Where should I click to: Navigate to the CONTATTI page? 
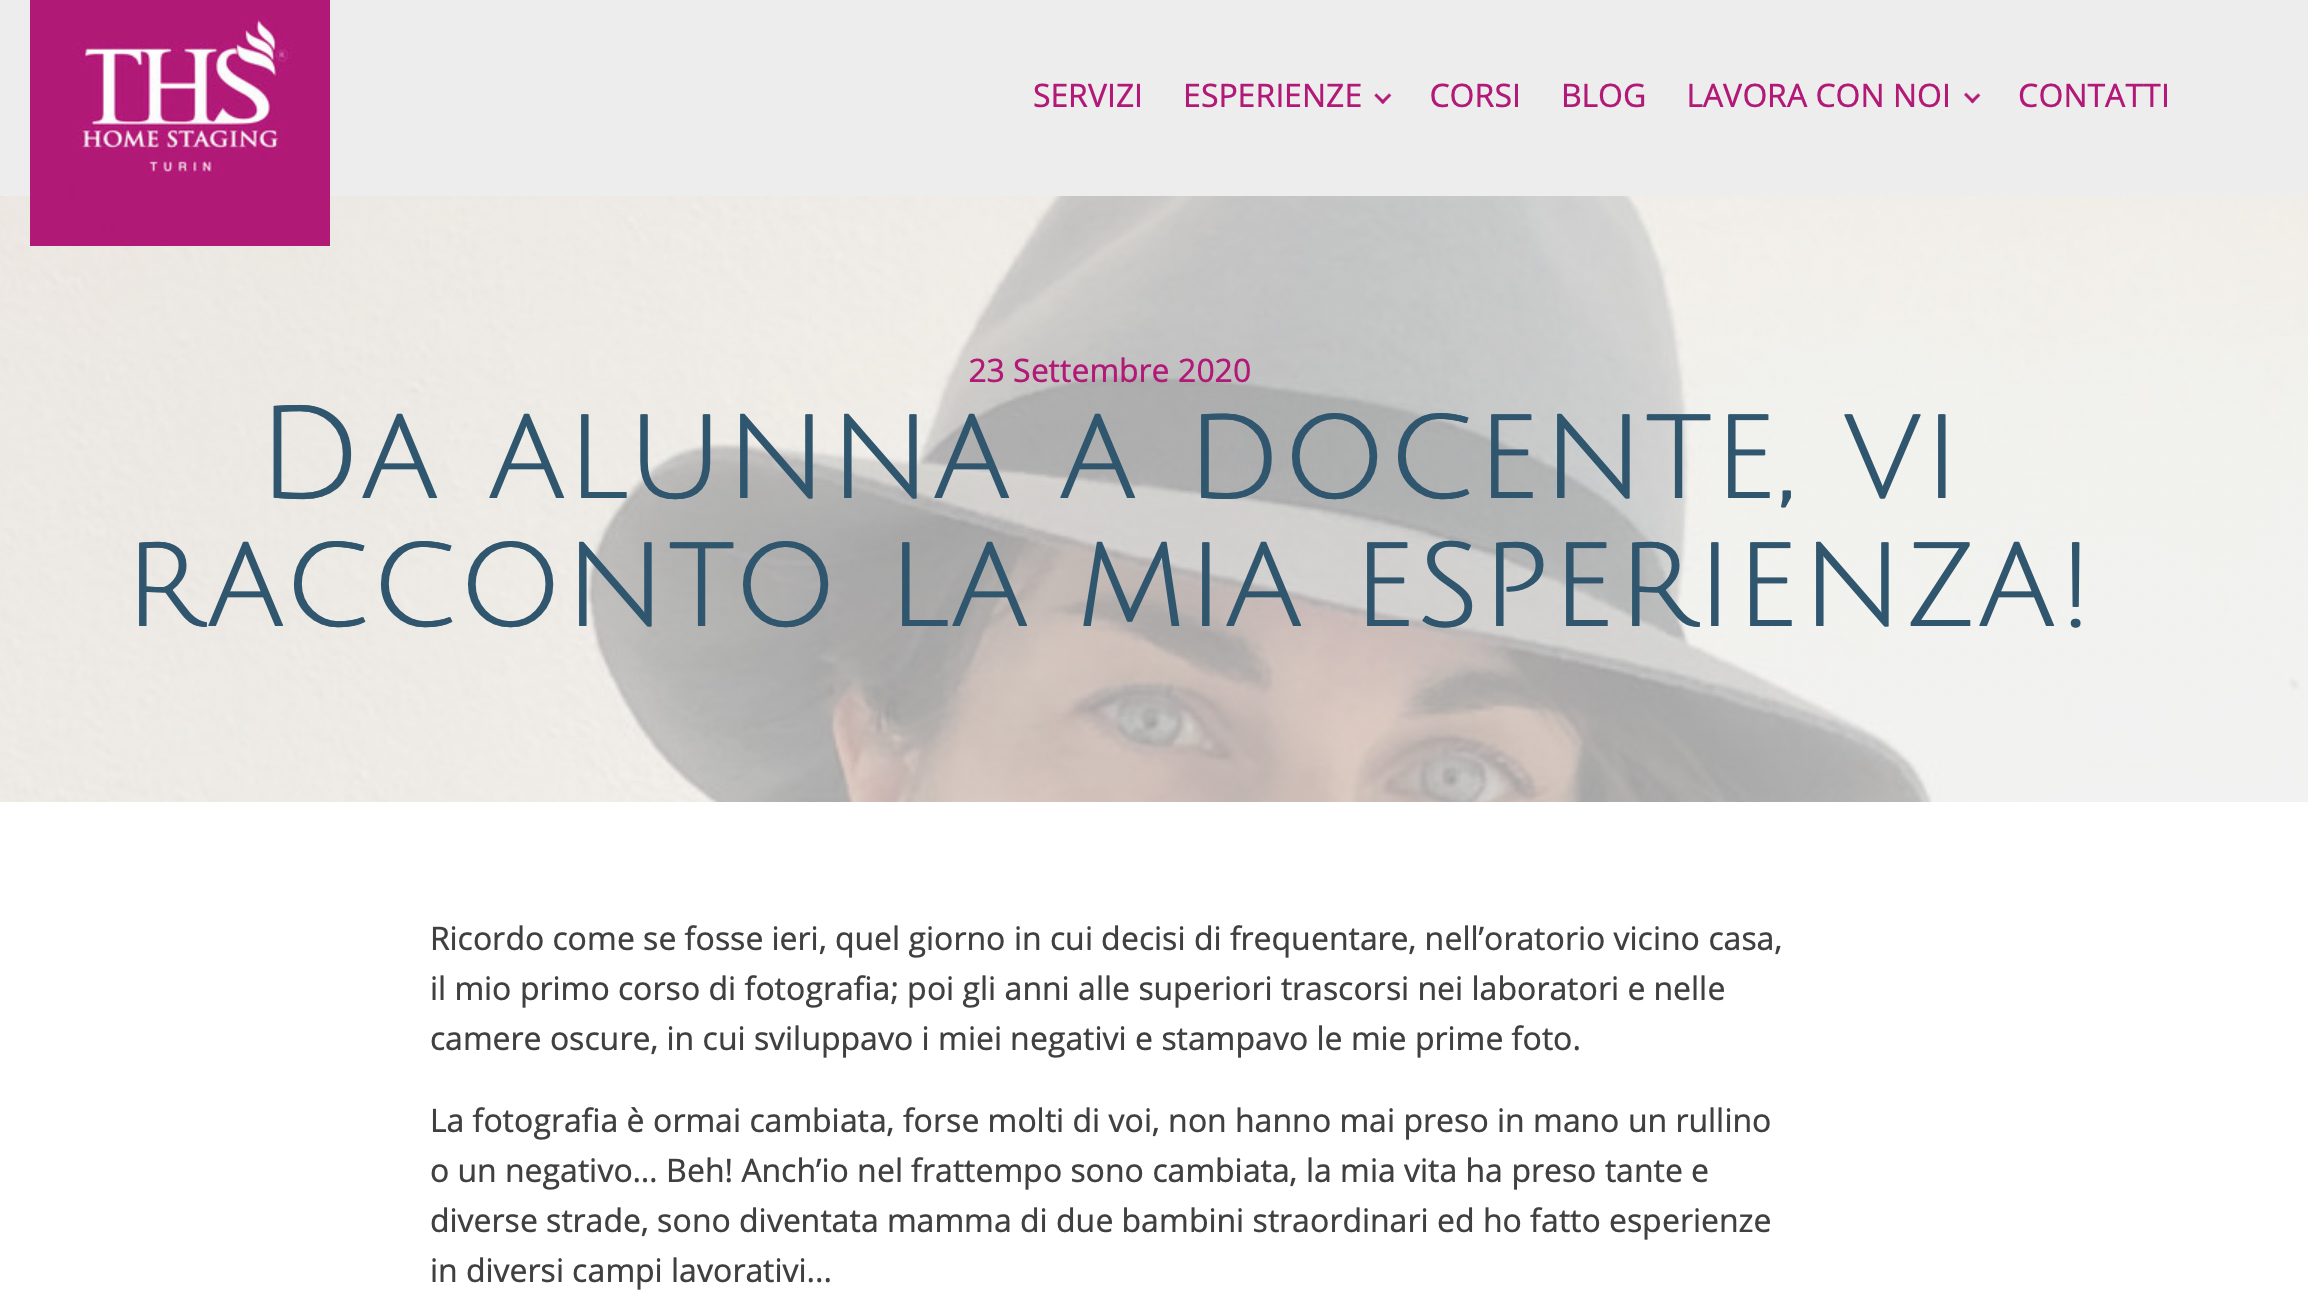click(x=2093, y=96)
